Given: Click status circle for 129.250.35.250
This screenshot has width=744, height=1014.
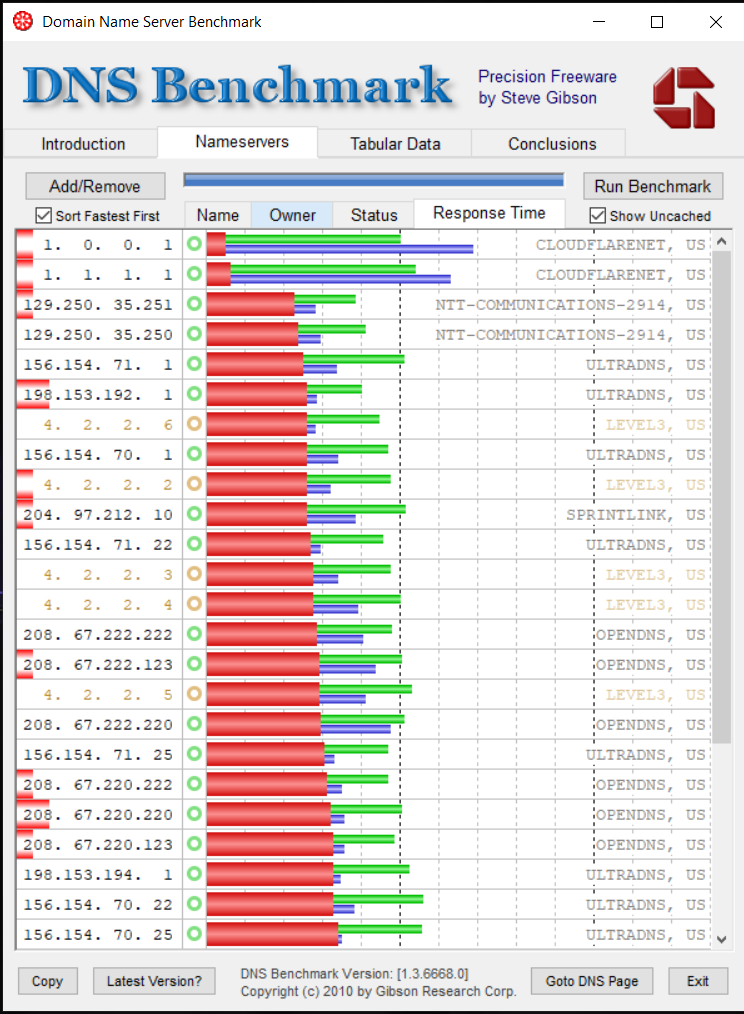Looking at the screenshot, I should (x=194, y=334).
